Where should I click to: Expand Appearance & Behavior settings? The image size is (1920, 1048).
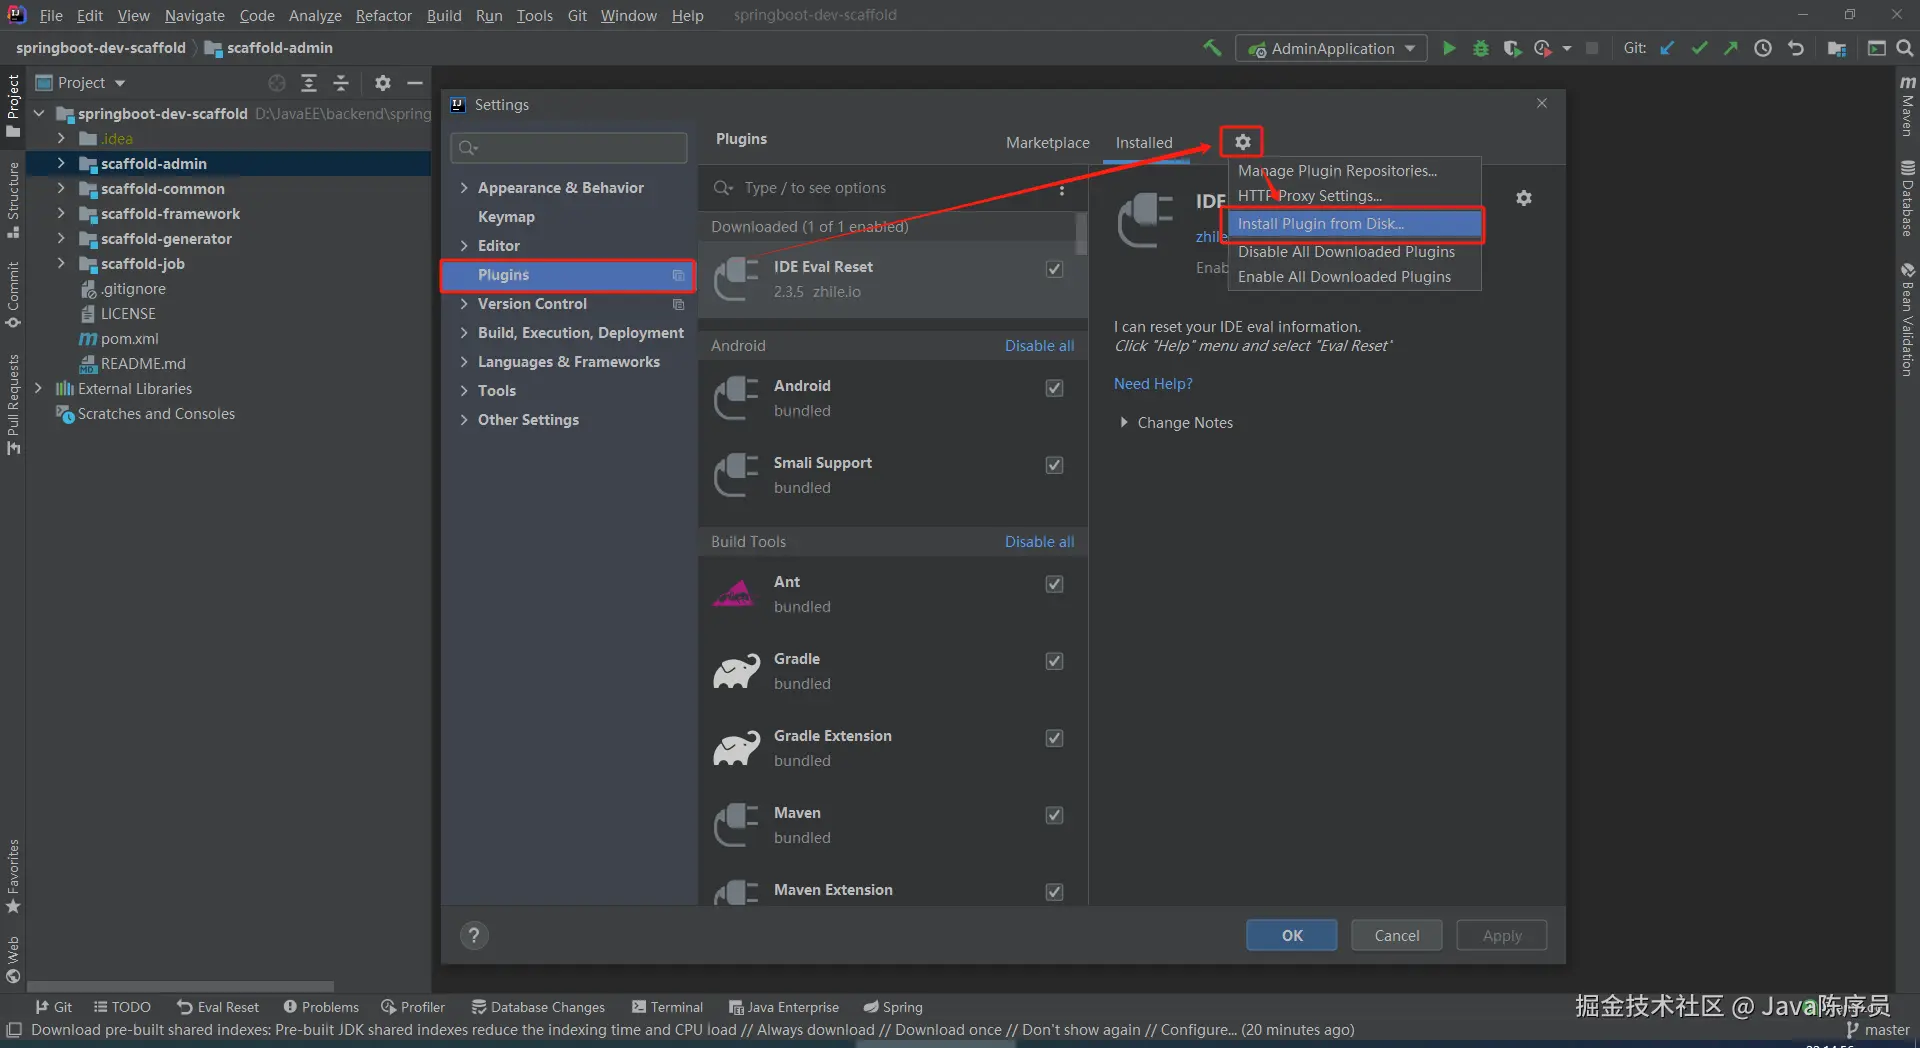coord(464,188)
